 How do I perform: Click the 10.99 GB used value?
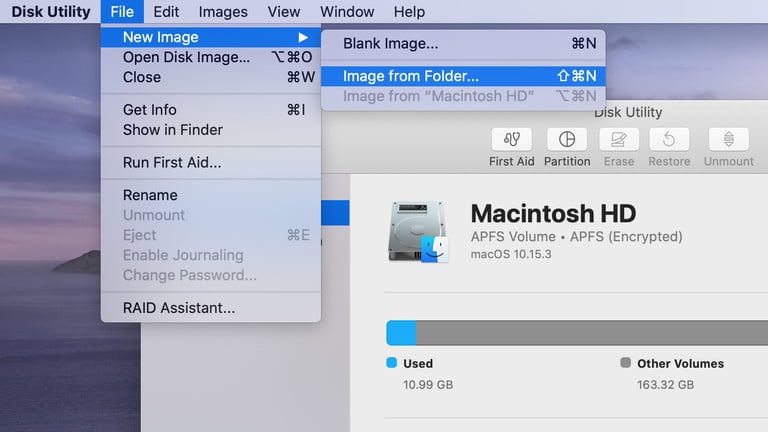pos(428,385)
